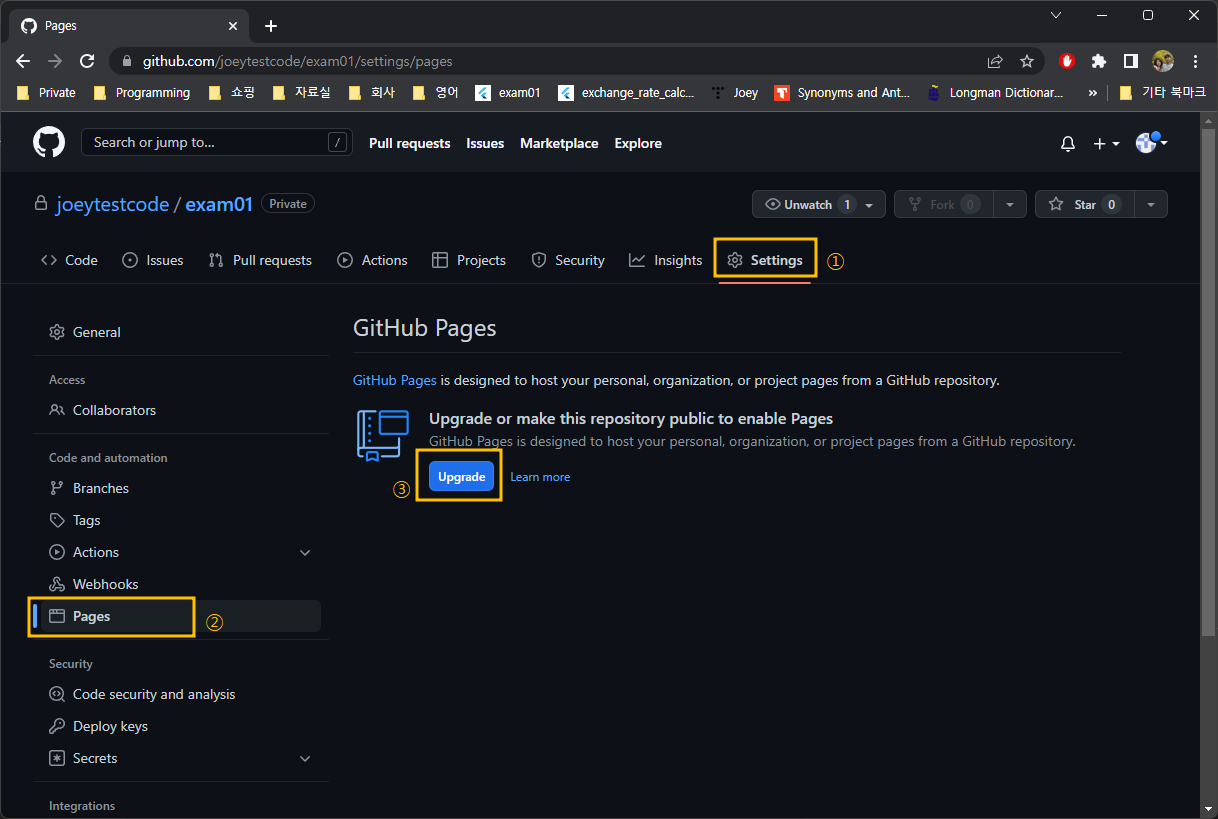Image resolution: width=1218 pixels, height=819 pixels.
Task: Open the repository Pull requests tab
Action: pyautogui.click(x=260, y=260)
